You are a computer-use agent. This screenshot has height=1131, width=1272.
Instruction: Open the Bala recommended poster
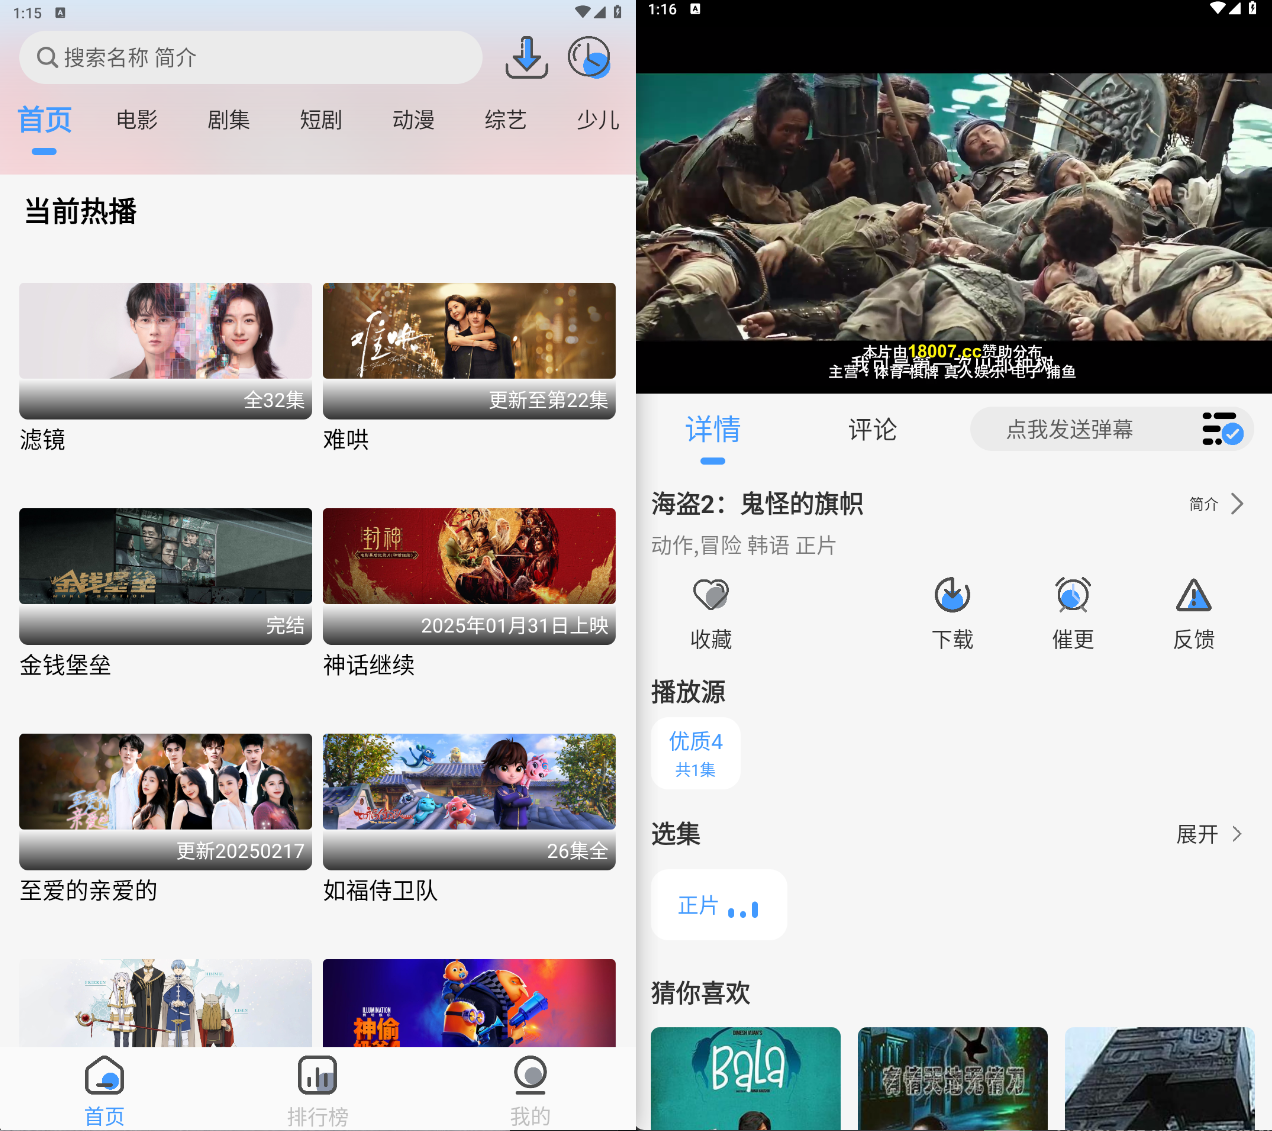[x=746, y=1079]
